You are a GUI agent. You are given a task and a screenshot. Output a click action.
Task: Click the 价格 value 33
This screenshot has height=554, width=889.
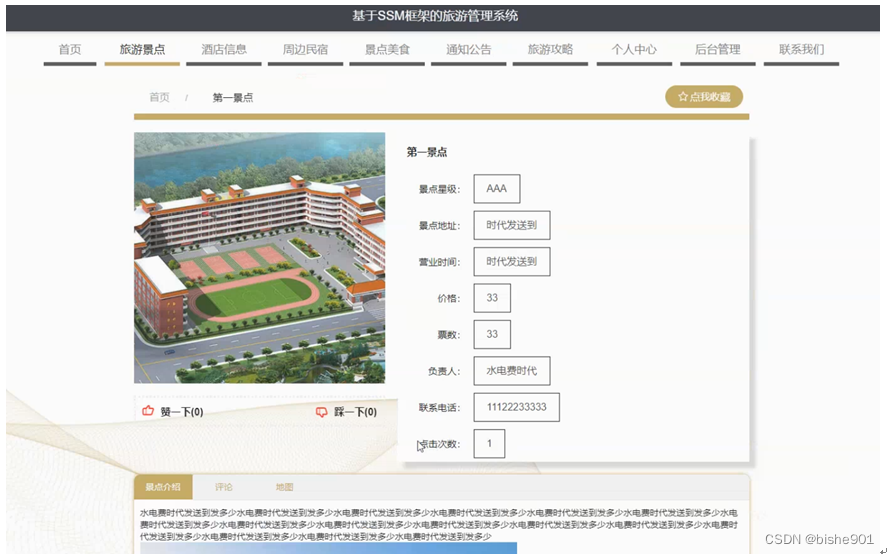492,298
